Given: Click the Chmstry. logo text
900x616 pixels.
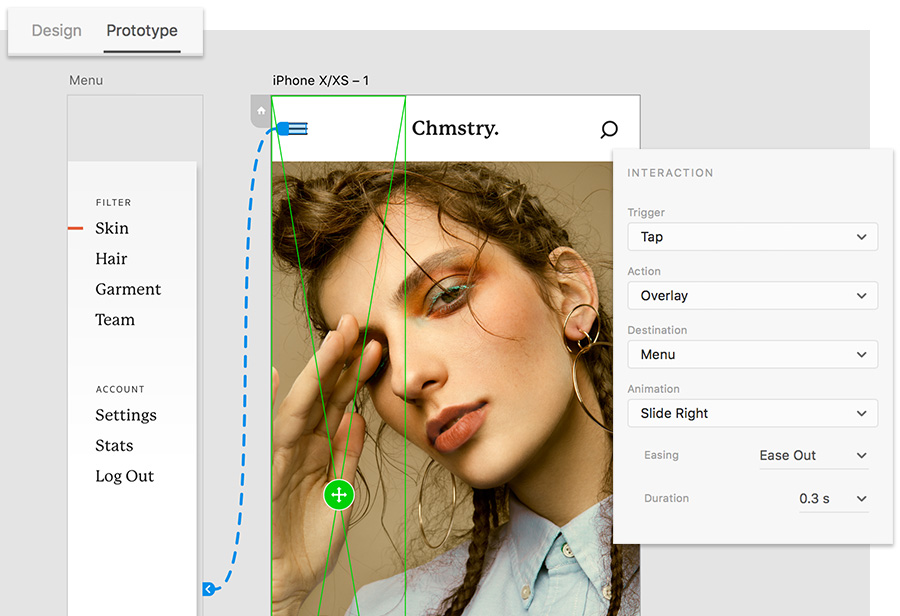Looking at the screenshot, I should [x=455, y=128].
